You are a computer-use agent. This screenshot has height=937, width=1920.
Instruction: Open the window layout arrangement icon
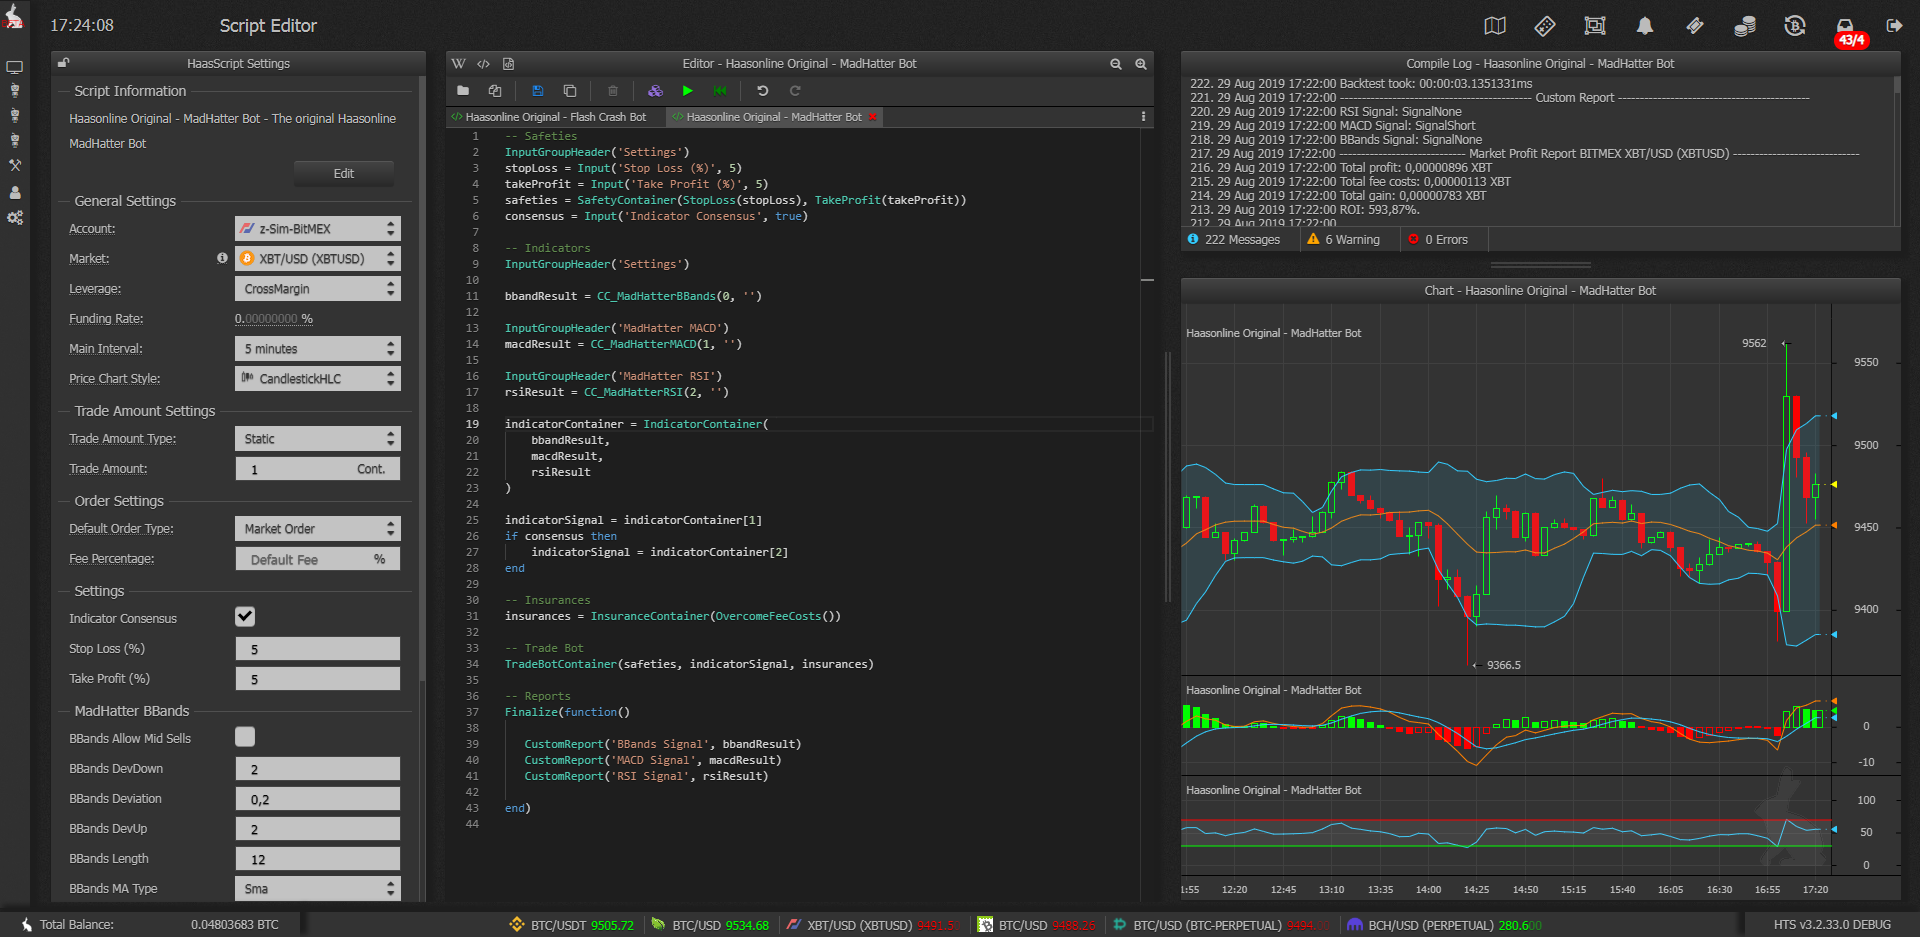click(1595, 26)
